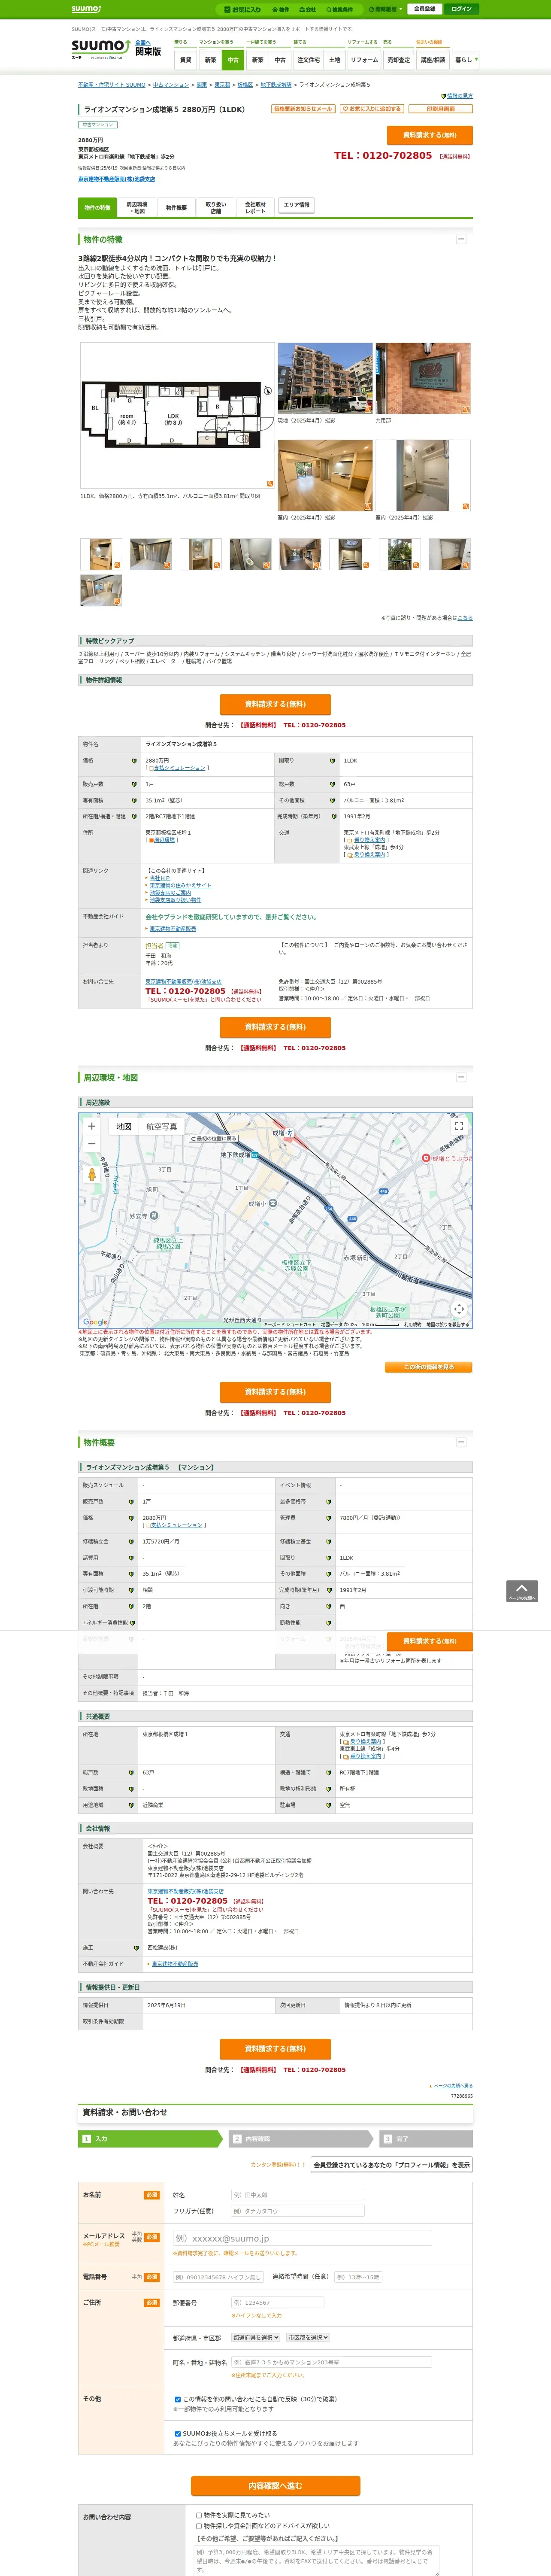Zoom in on the map
Image resolution: width=551 pixels, height=2576 pixels.
92,1126
